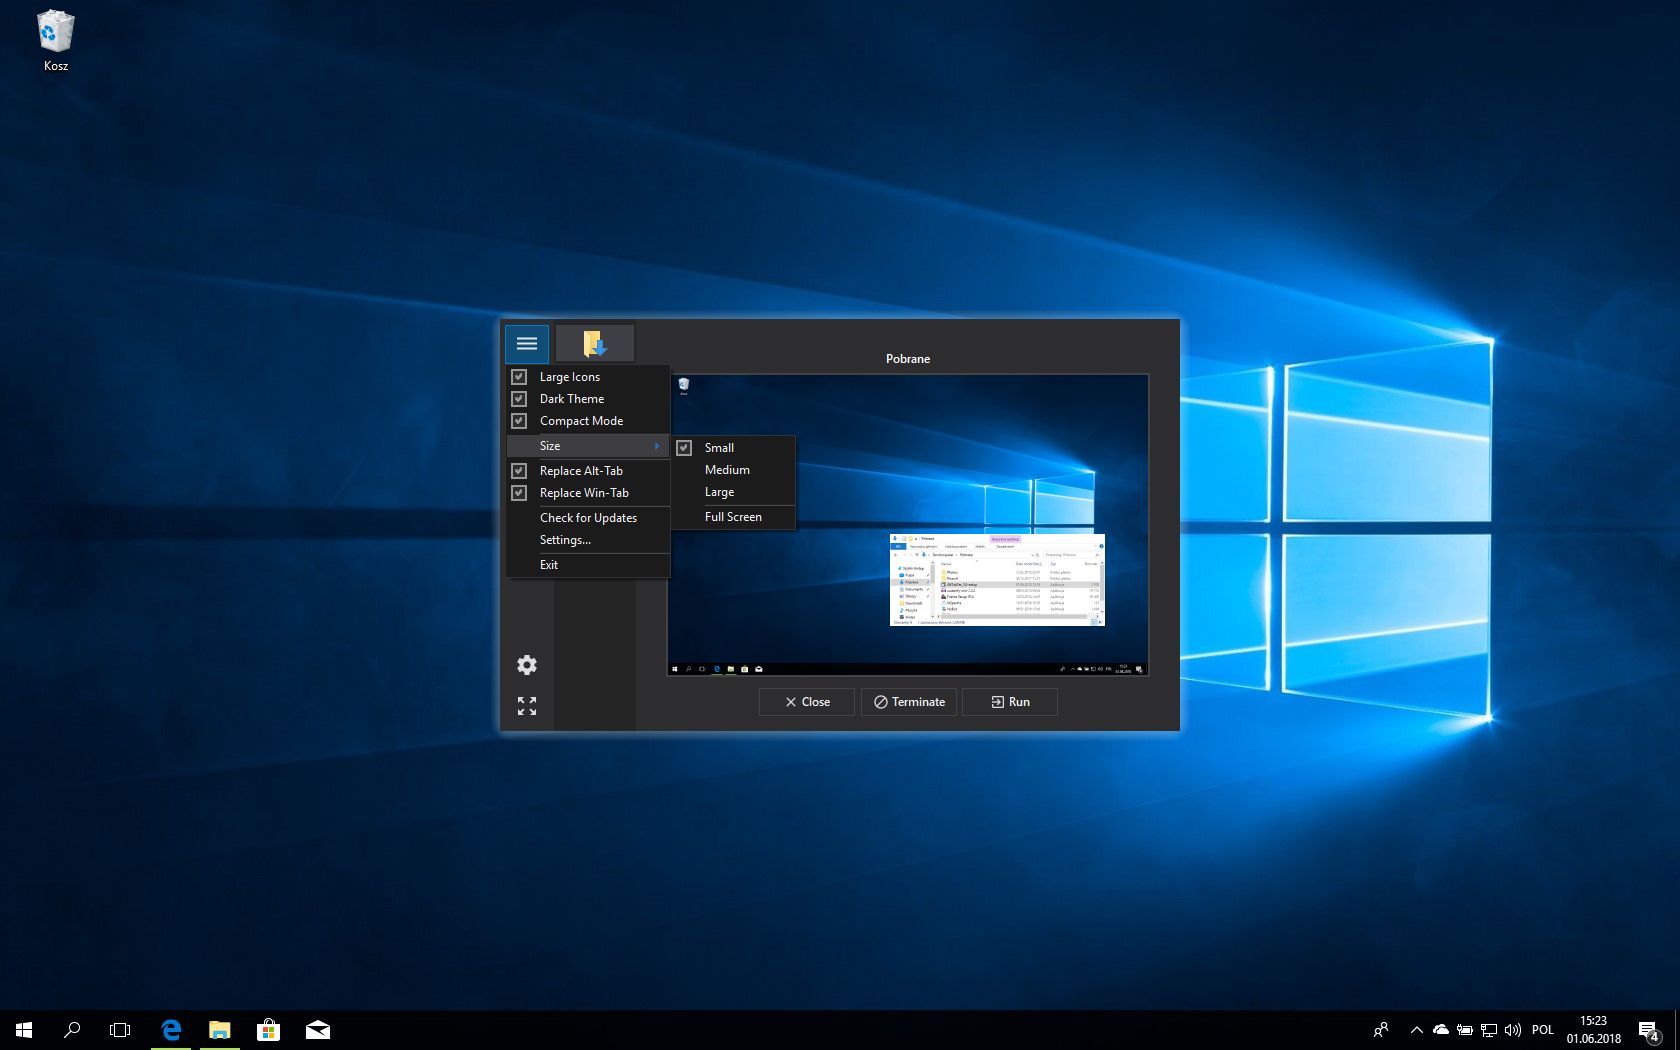Open the Mail app from the taskbar
The image size is (1680, 1050).
(318, 1030)
